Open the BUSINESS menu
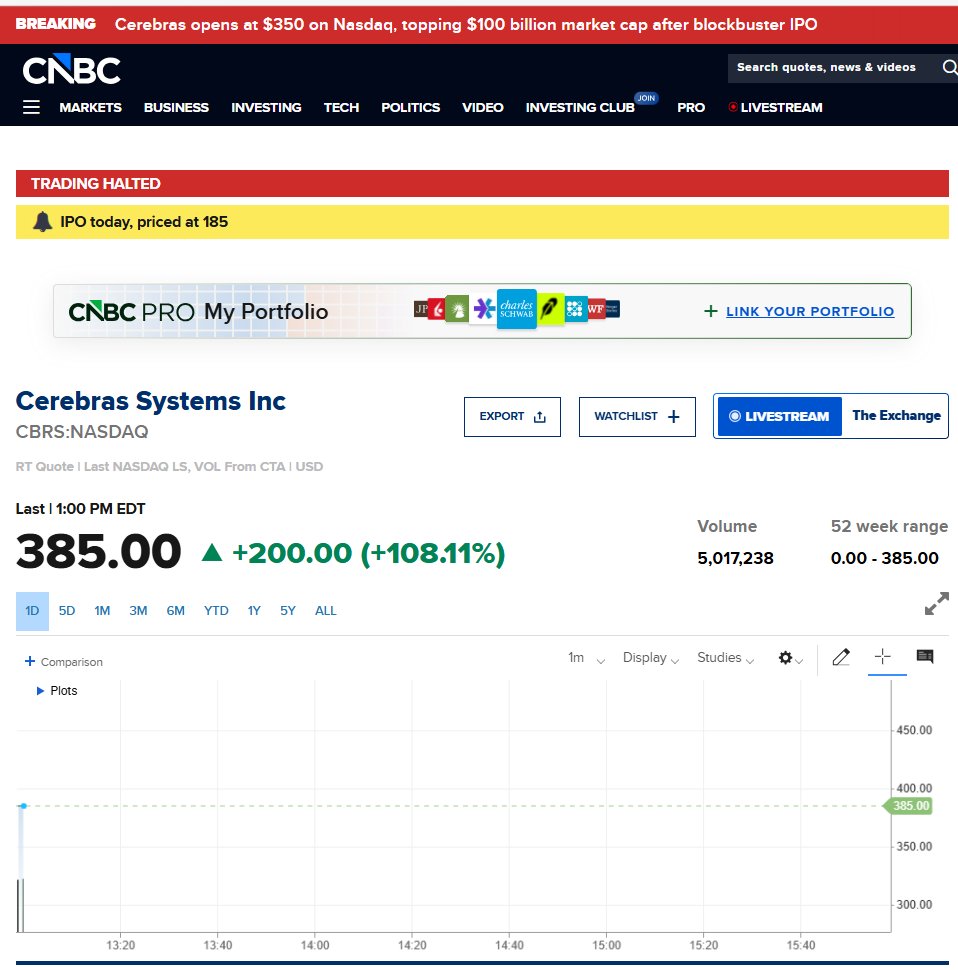Viewport: 958px width, 970px height. click(x=176, y=108)
